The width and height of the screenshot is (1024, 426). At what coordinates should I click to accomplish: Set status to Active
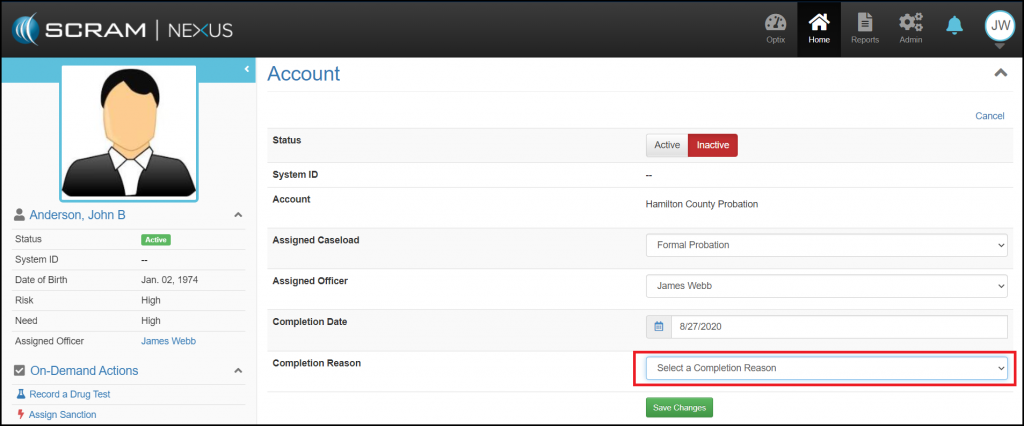click(667, 145)
